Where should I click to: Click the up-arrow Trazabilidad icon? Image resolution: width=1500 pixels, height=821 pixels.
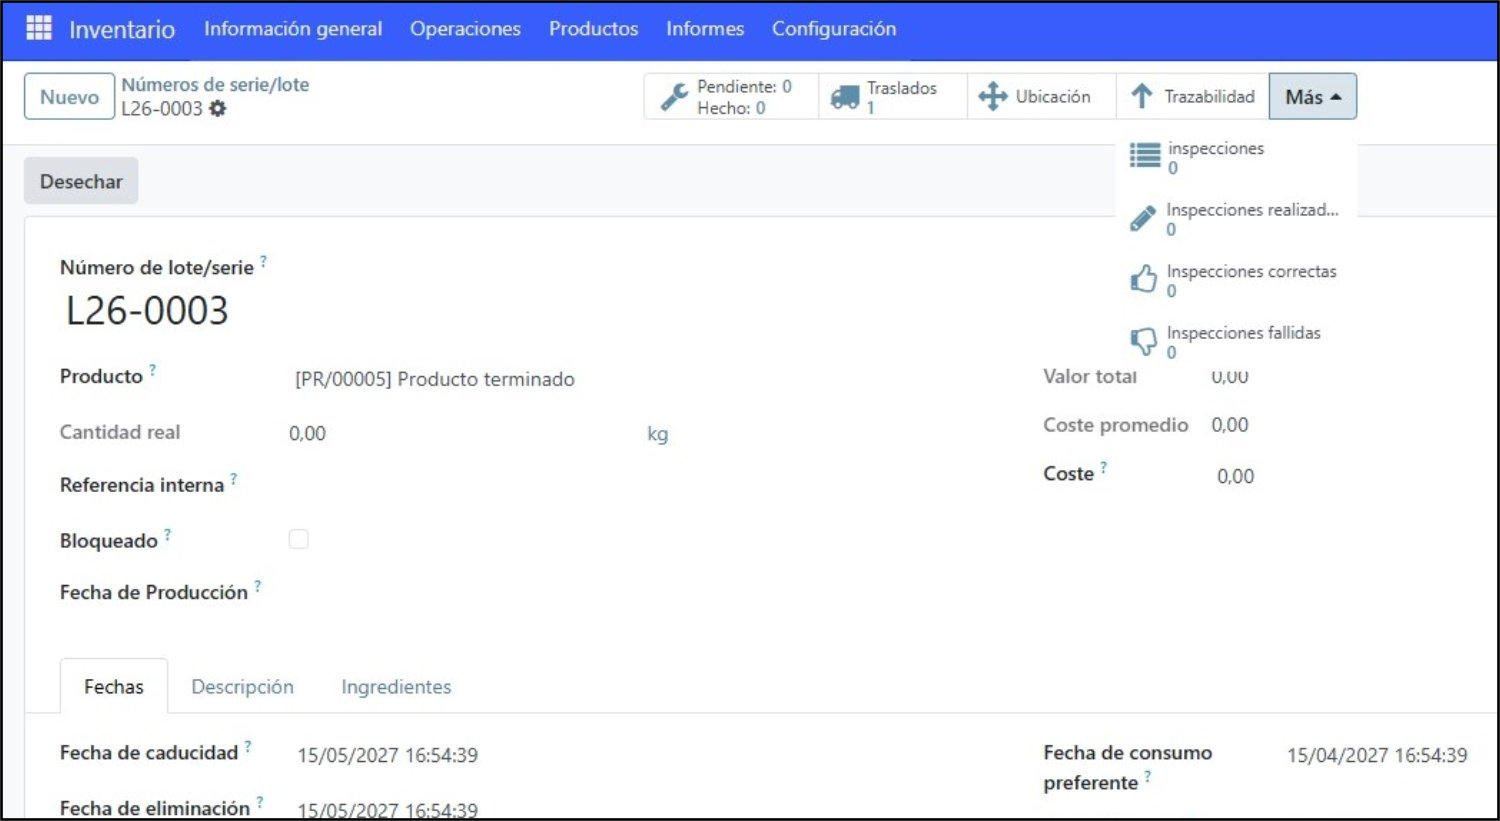[1142, 97]
